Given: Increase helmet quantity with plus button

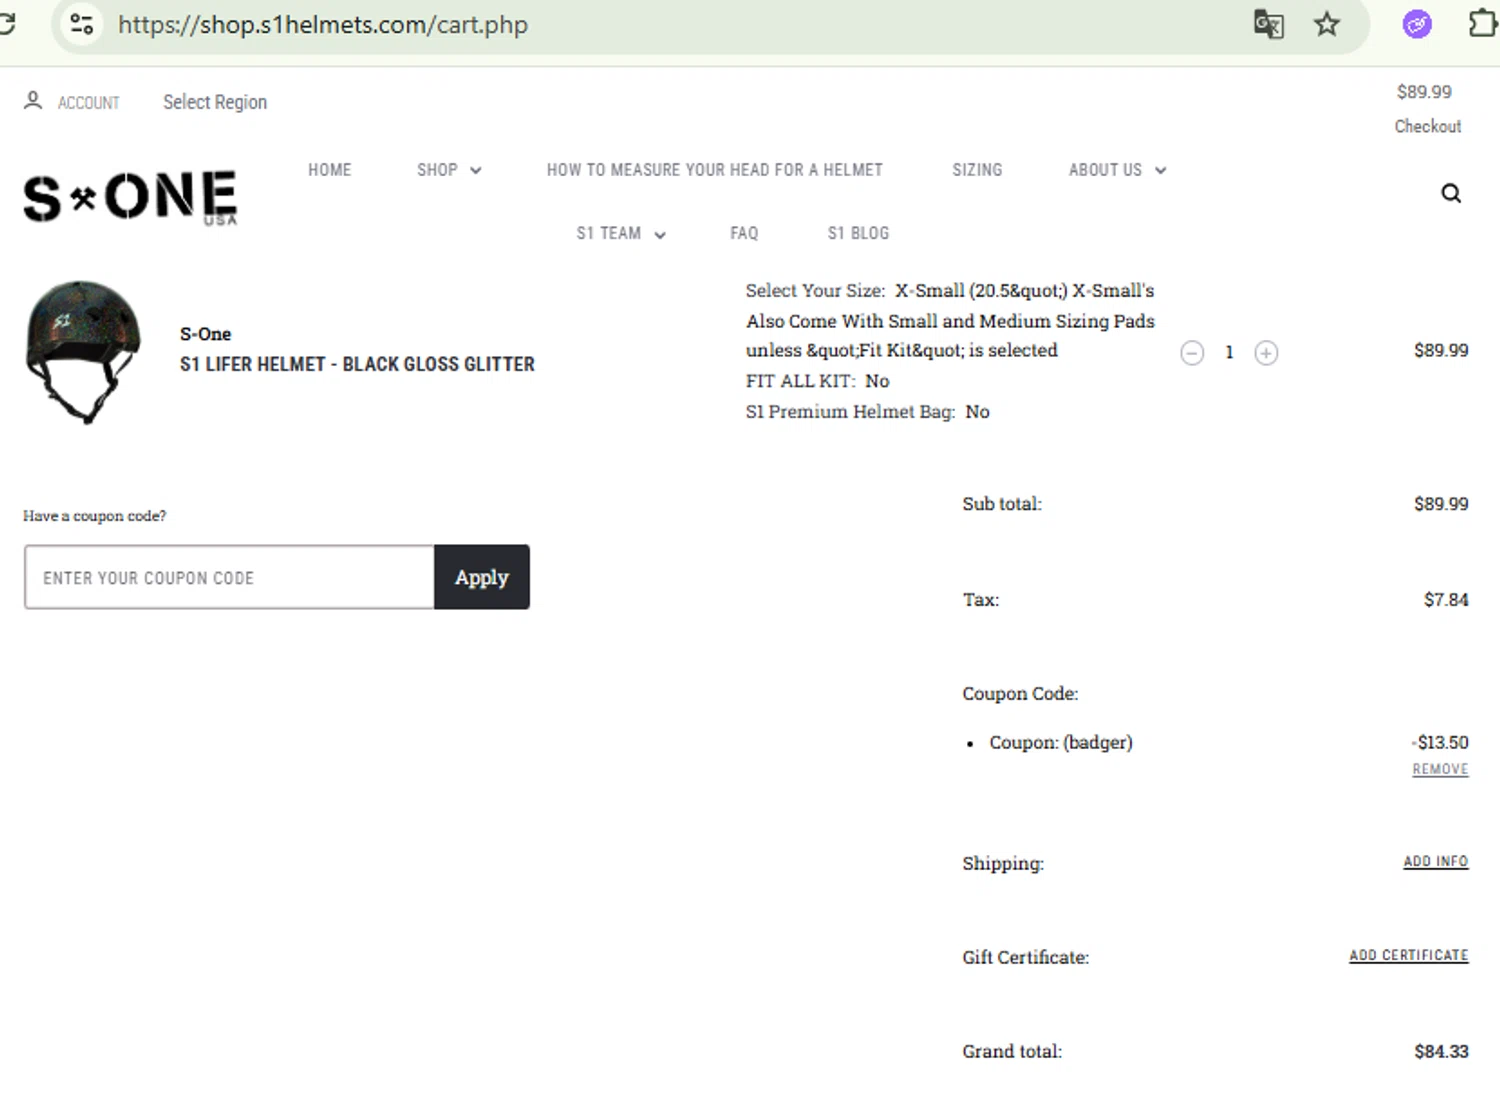Looking at the screenshot, I should (x=1266, y=353).
